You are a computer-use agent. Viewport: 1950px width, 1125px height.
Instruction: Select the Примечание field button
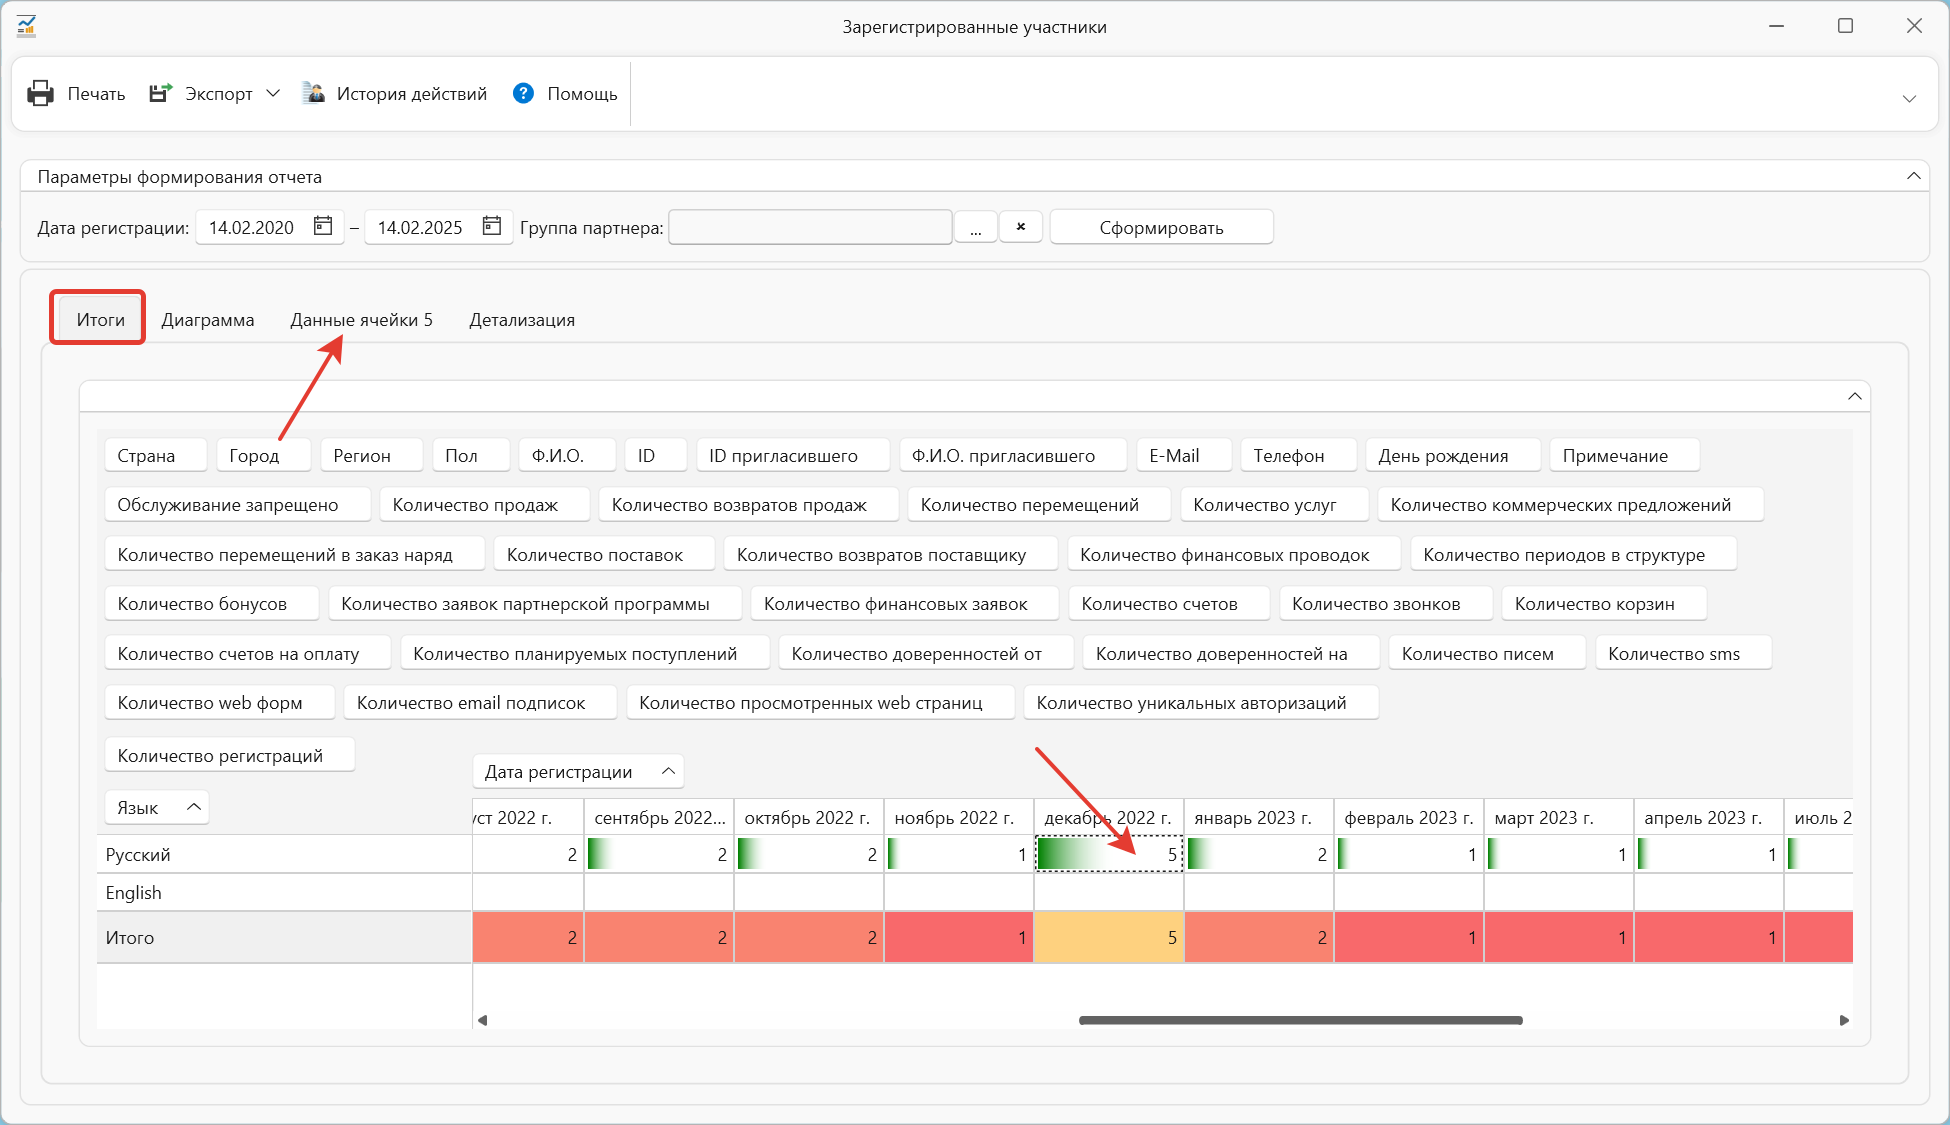pyautogui.click(x=1624, y=455)
